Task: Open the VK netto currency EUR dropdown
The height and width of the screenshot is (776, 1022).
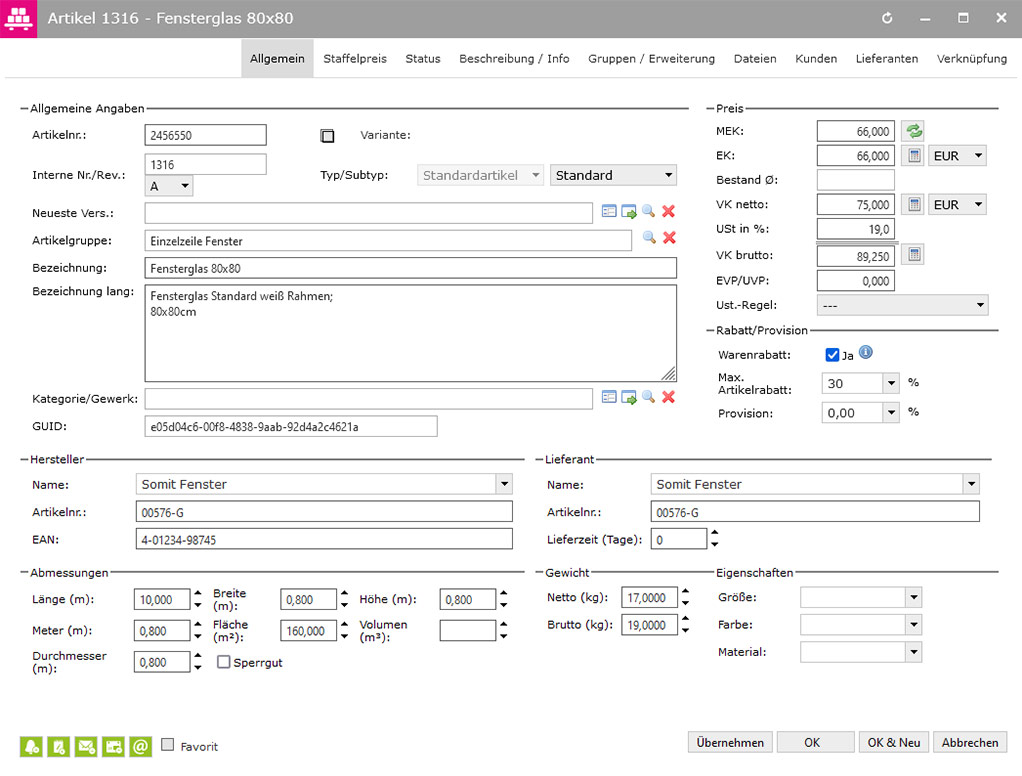Action: click(x=957, y=205)
